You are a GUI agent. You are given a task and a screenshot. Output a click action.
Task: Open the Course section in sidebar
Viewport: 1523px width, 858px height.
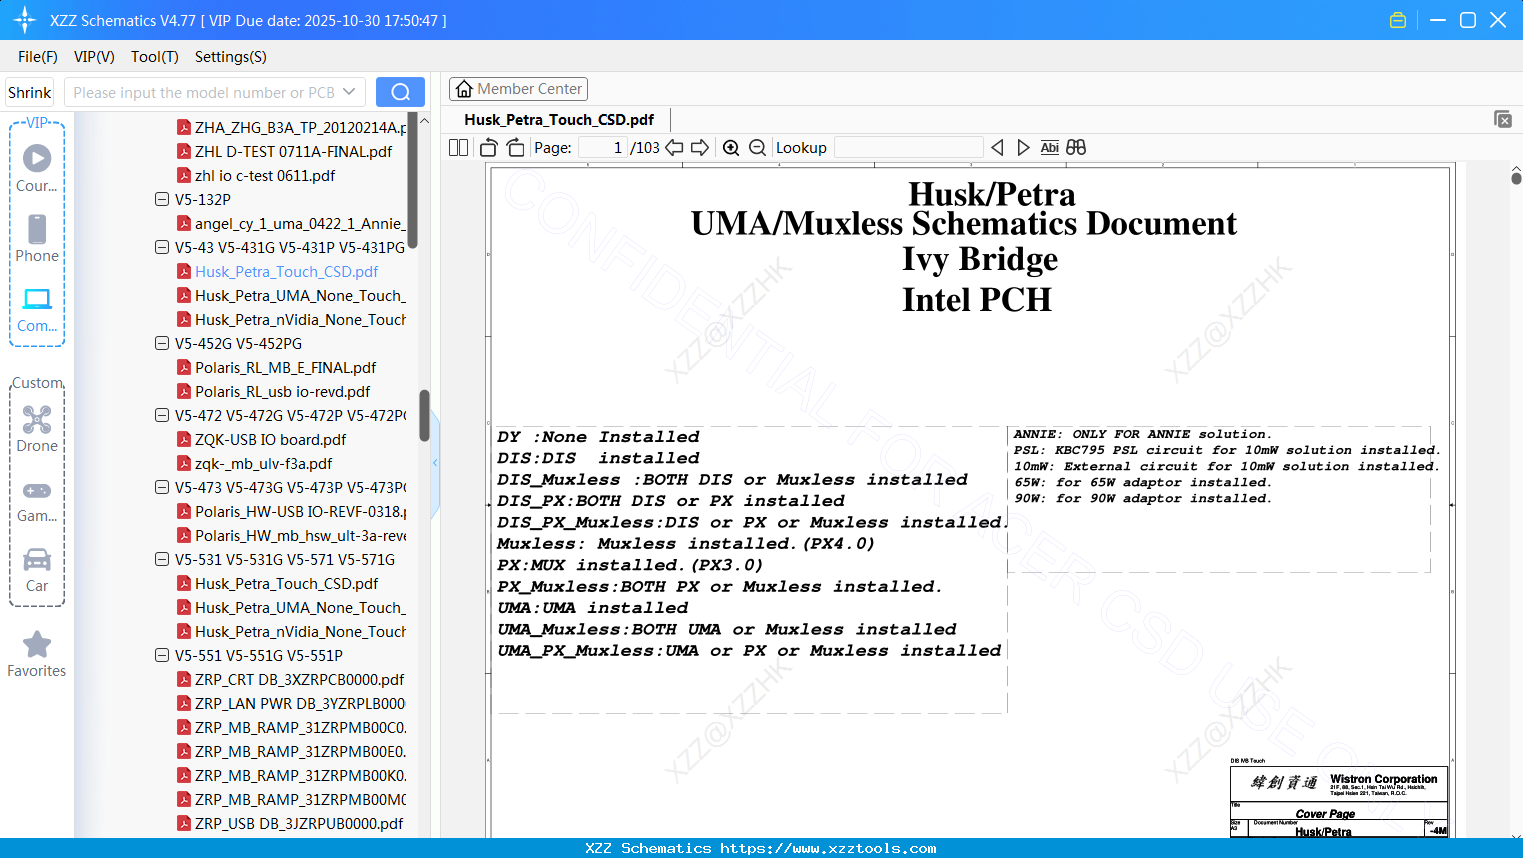point(37,168)
